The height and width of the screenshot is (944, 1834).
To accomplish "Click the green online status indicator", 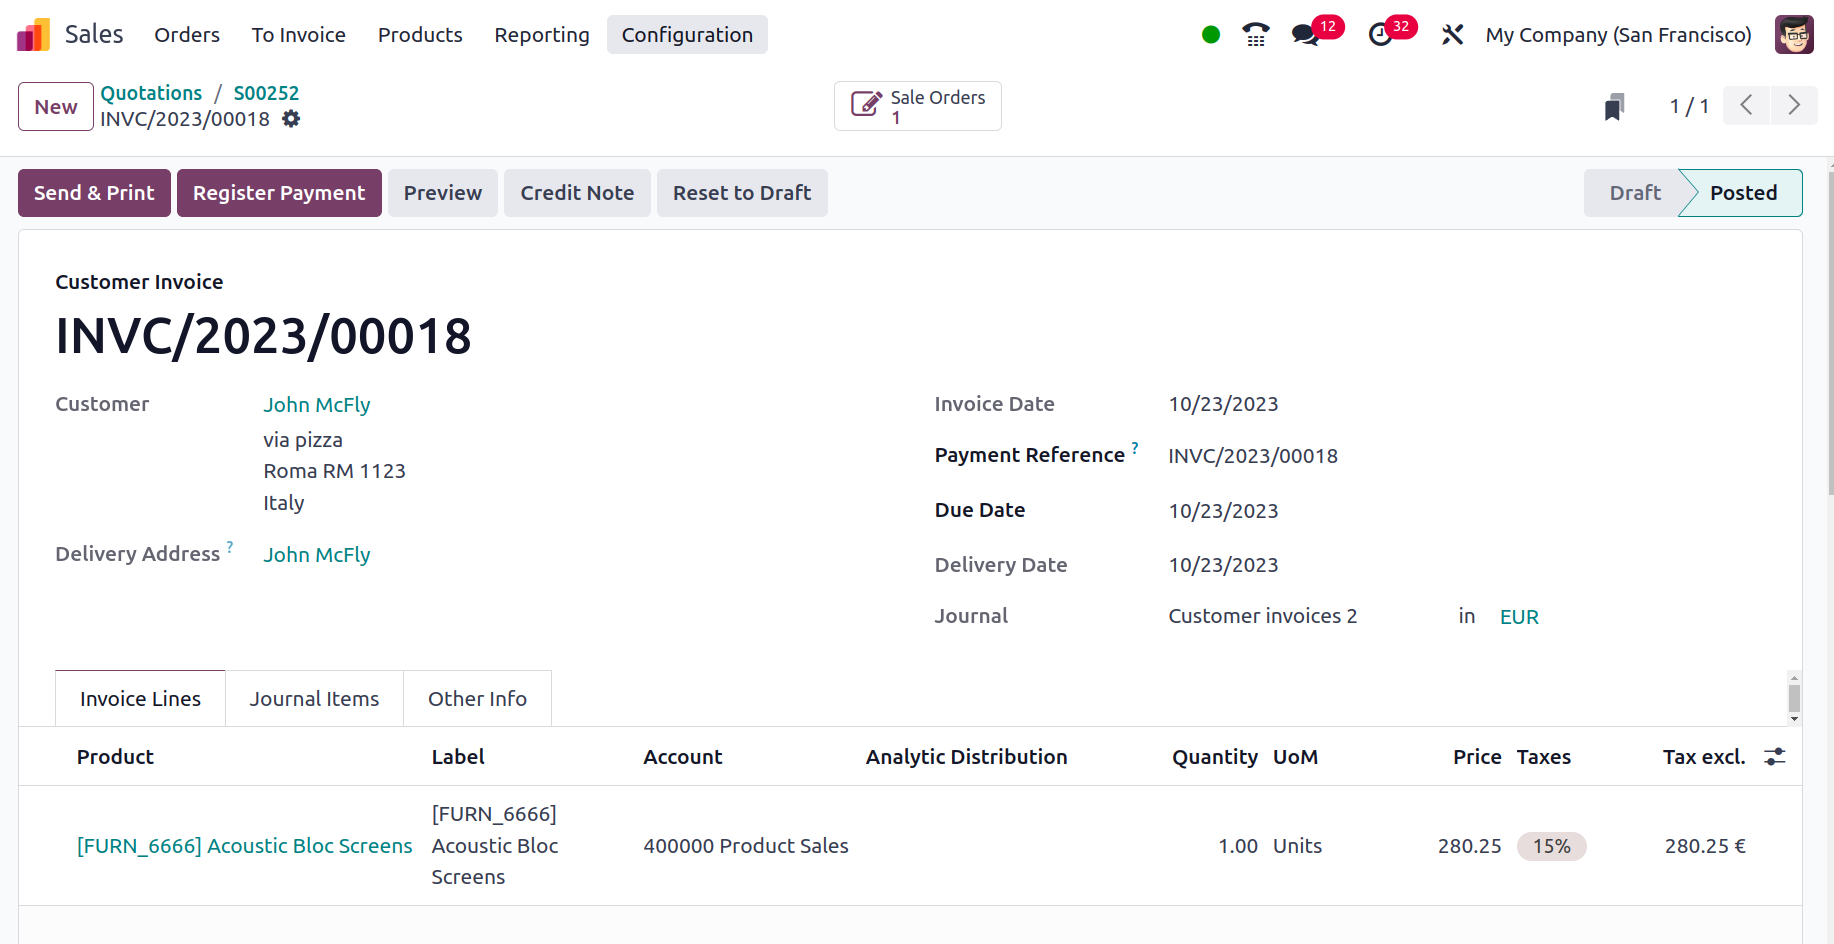I will point(1210,34).
